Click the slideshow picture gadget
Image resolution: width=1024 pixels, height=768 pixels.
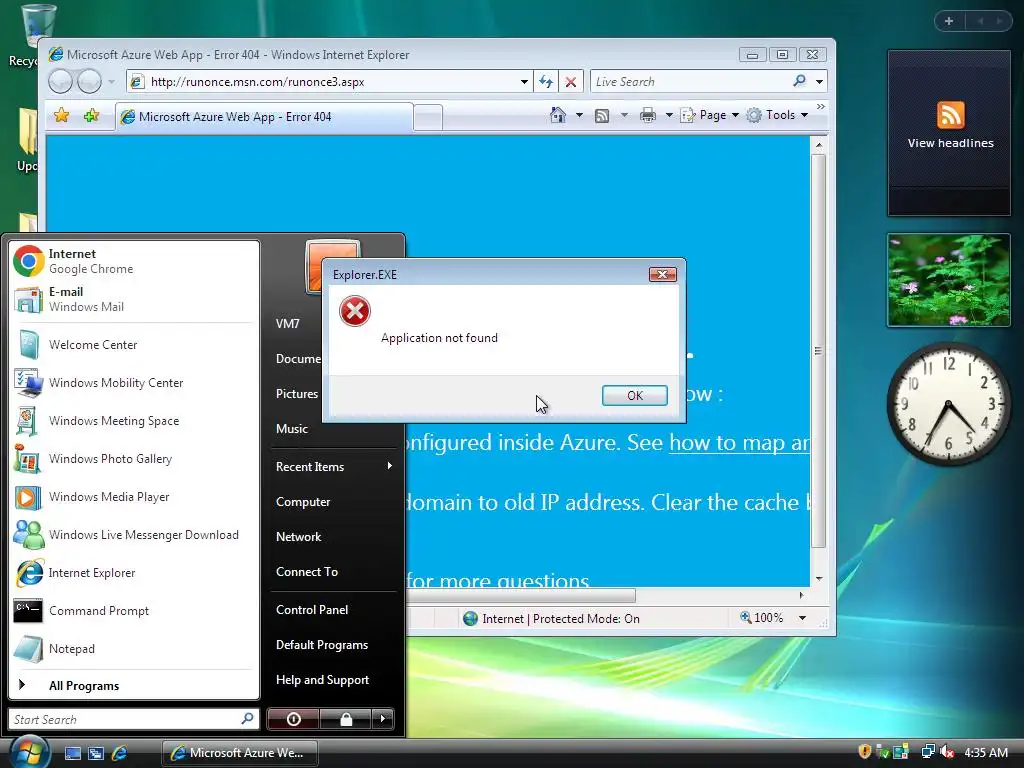(949, 280)
